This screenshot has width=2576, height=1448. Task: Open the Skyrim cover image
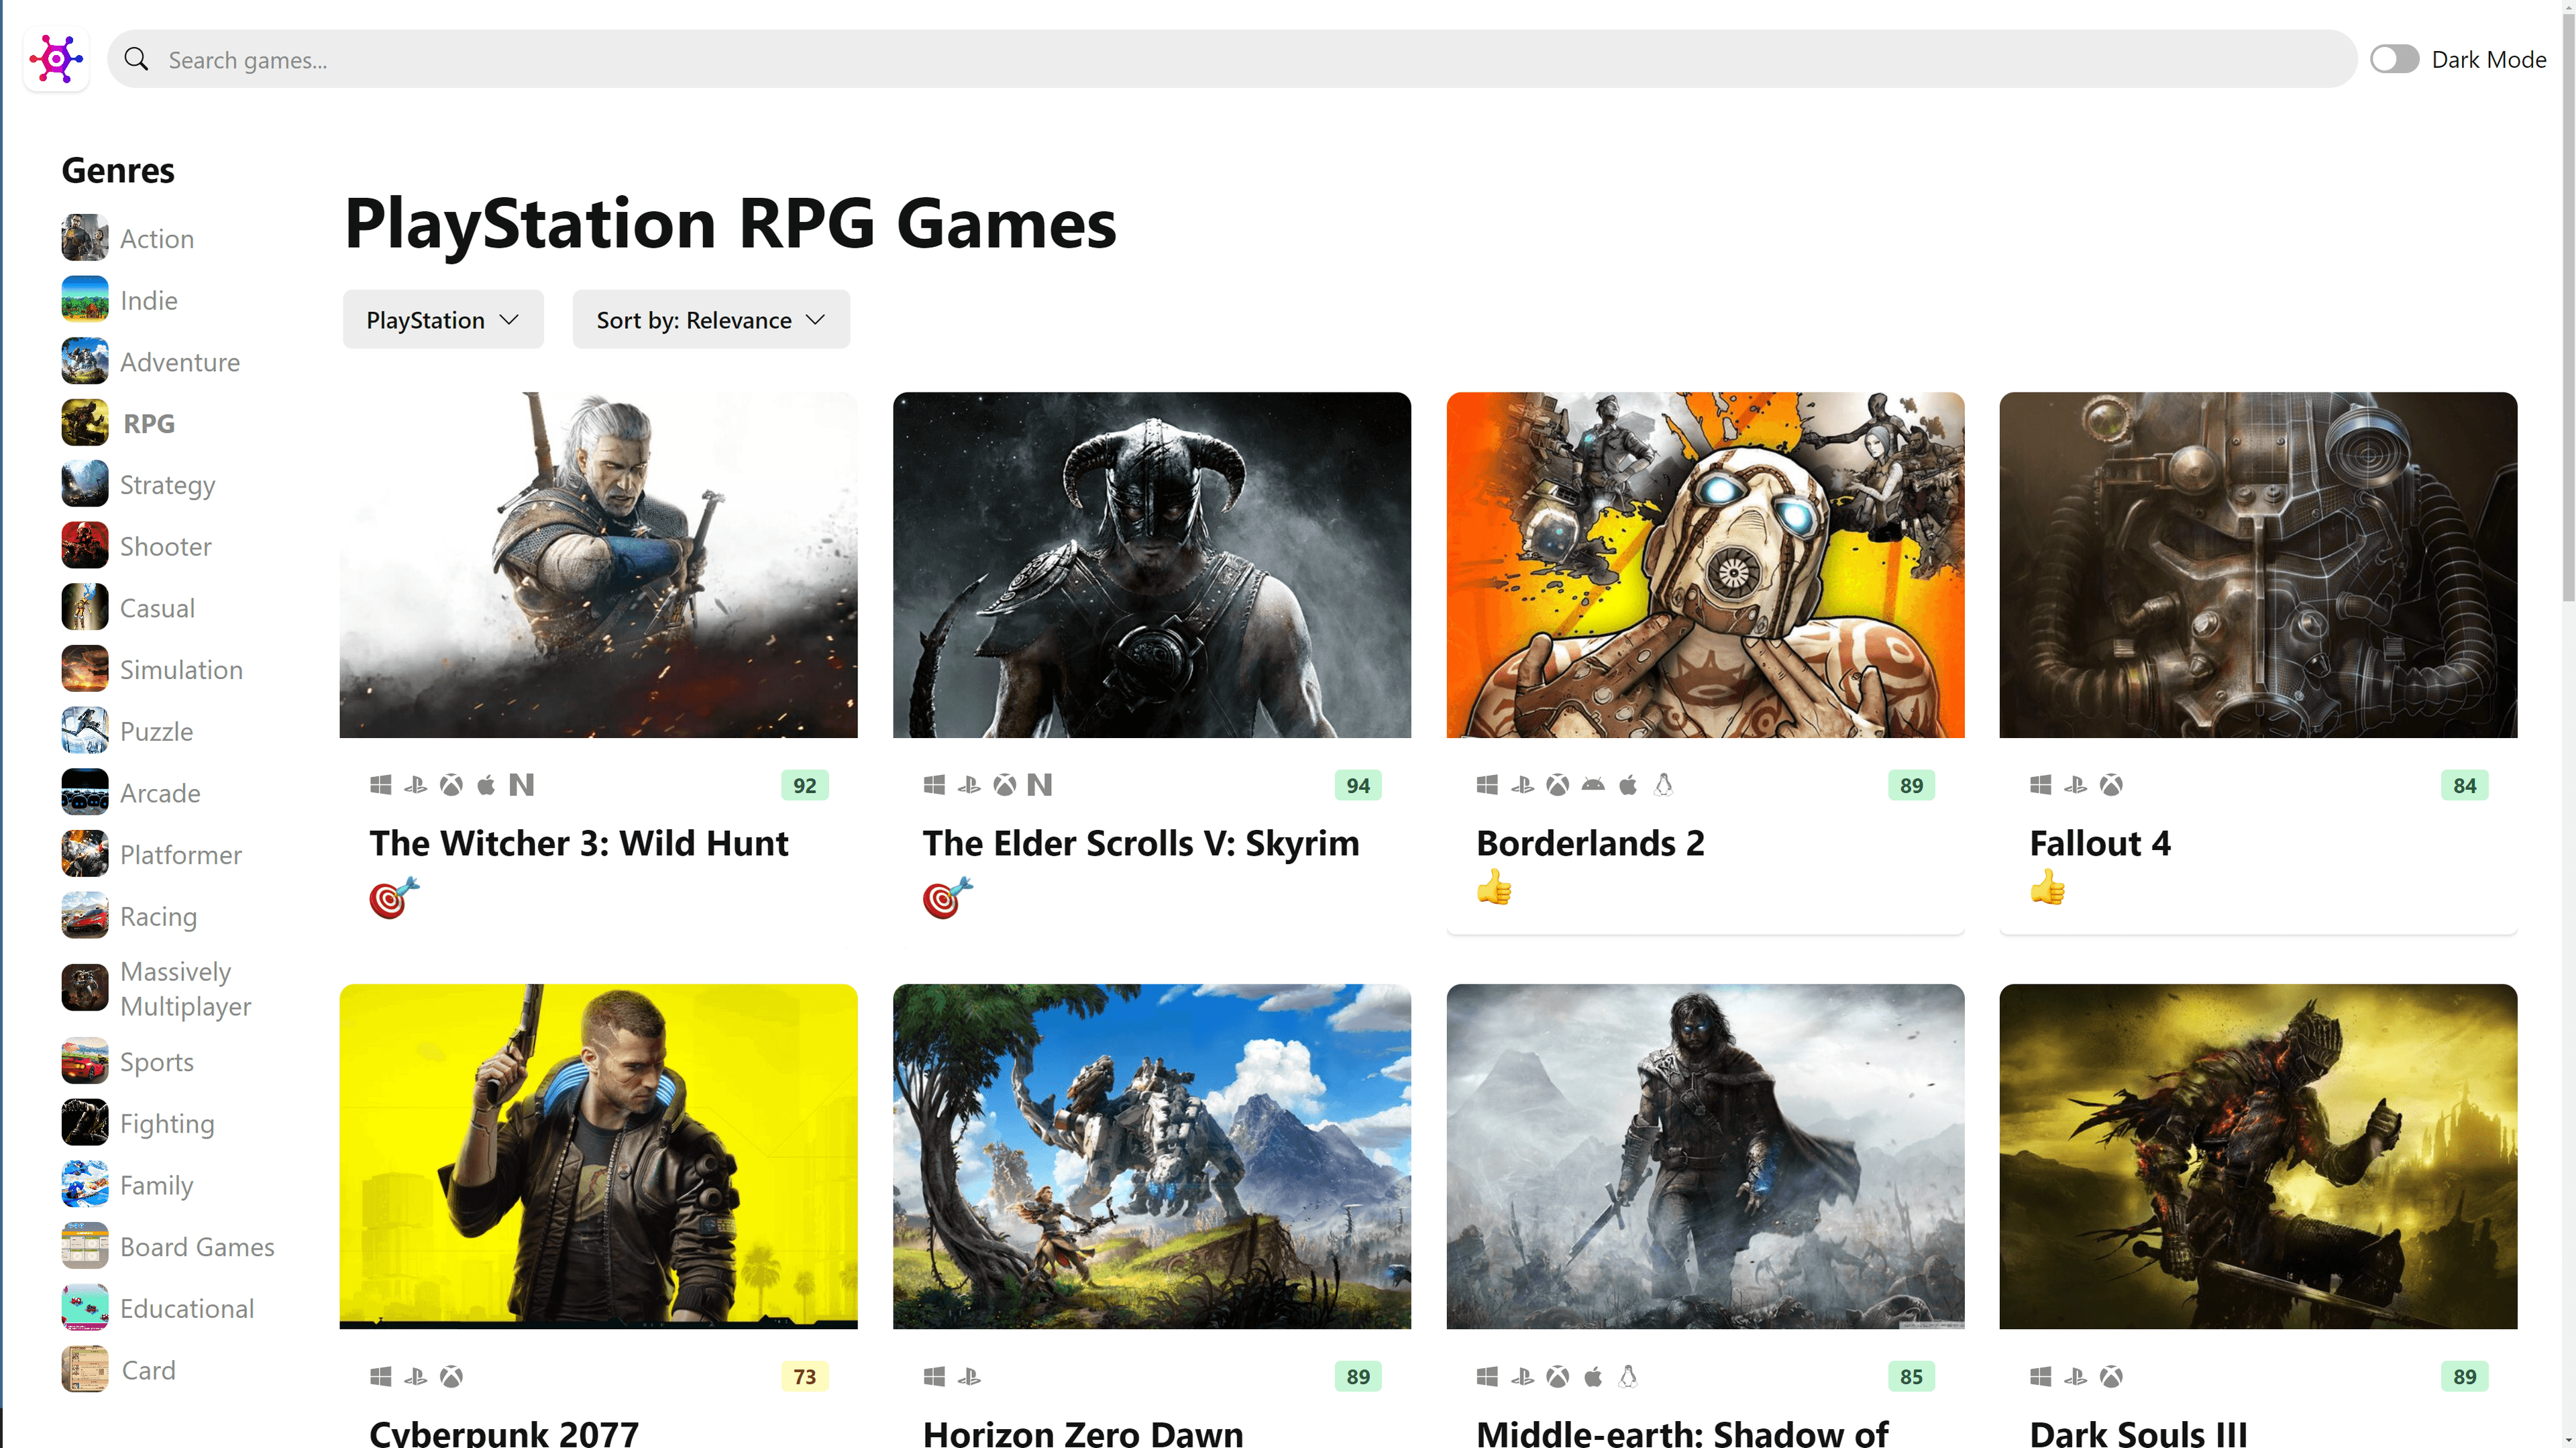tap(1151, 564)
